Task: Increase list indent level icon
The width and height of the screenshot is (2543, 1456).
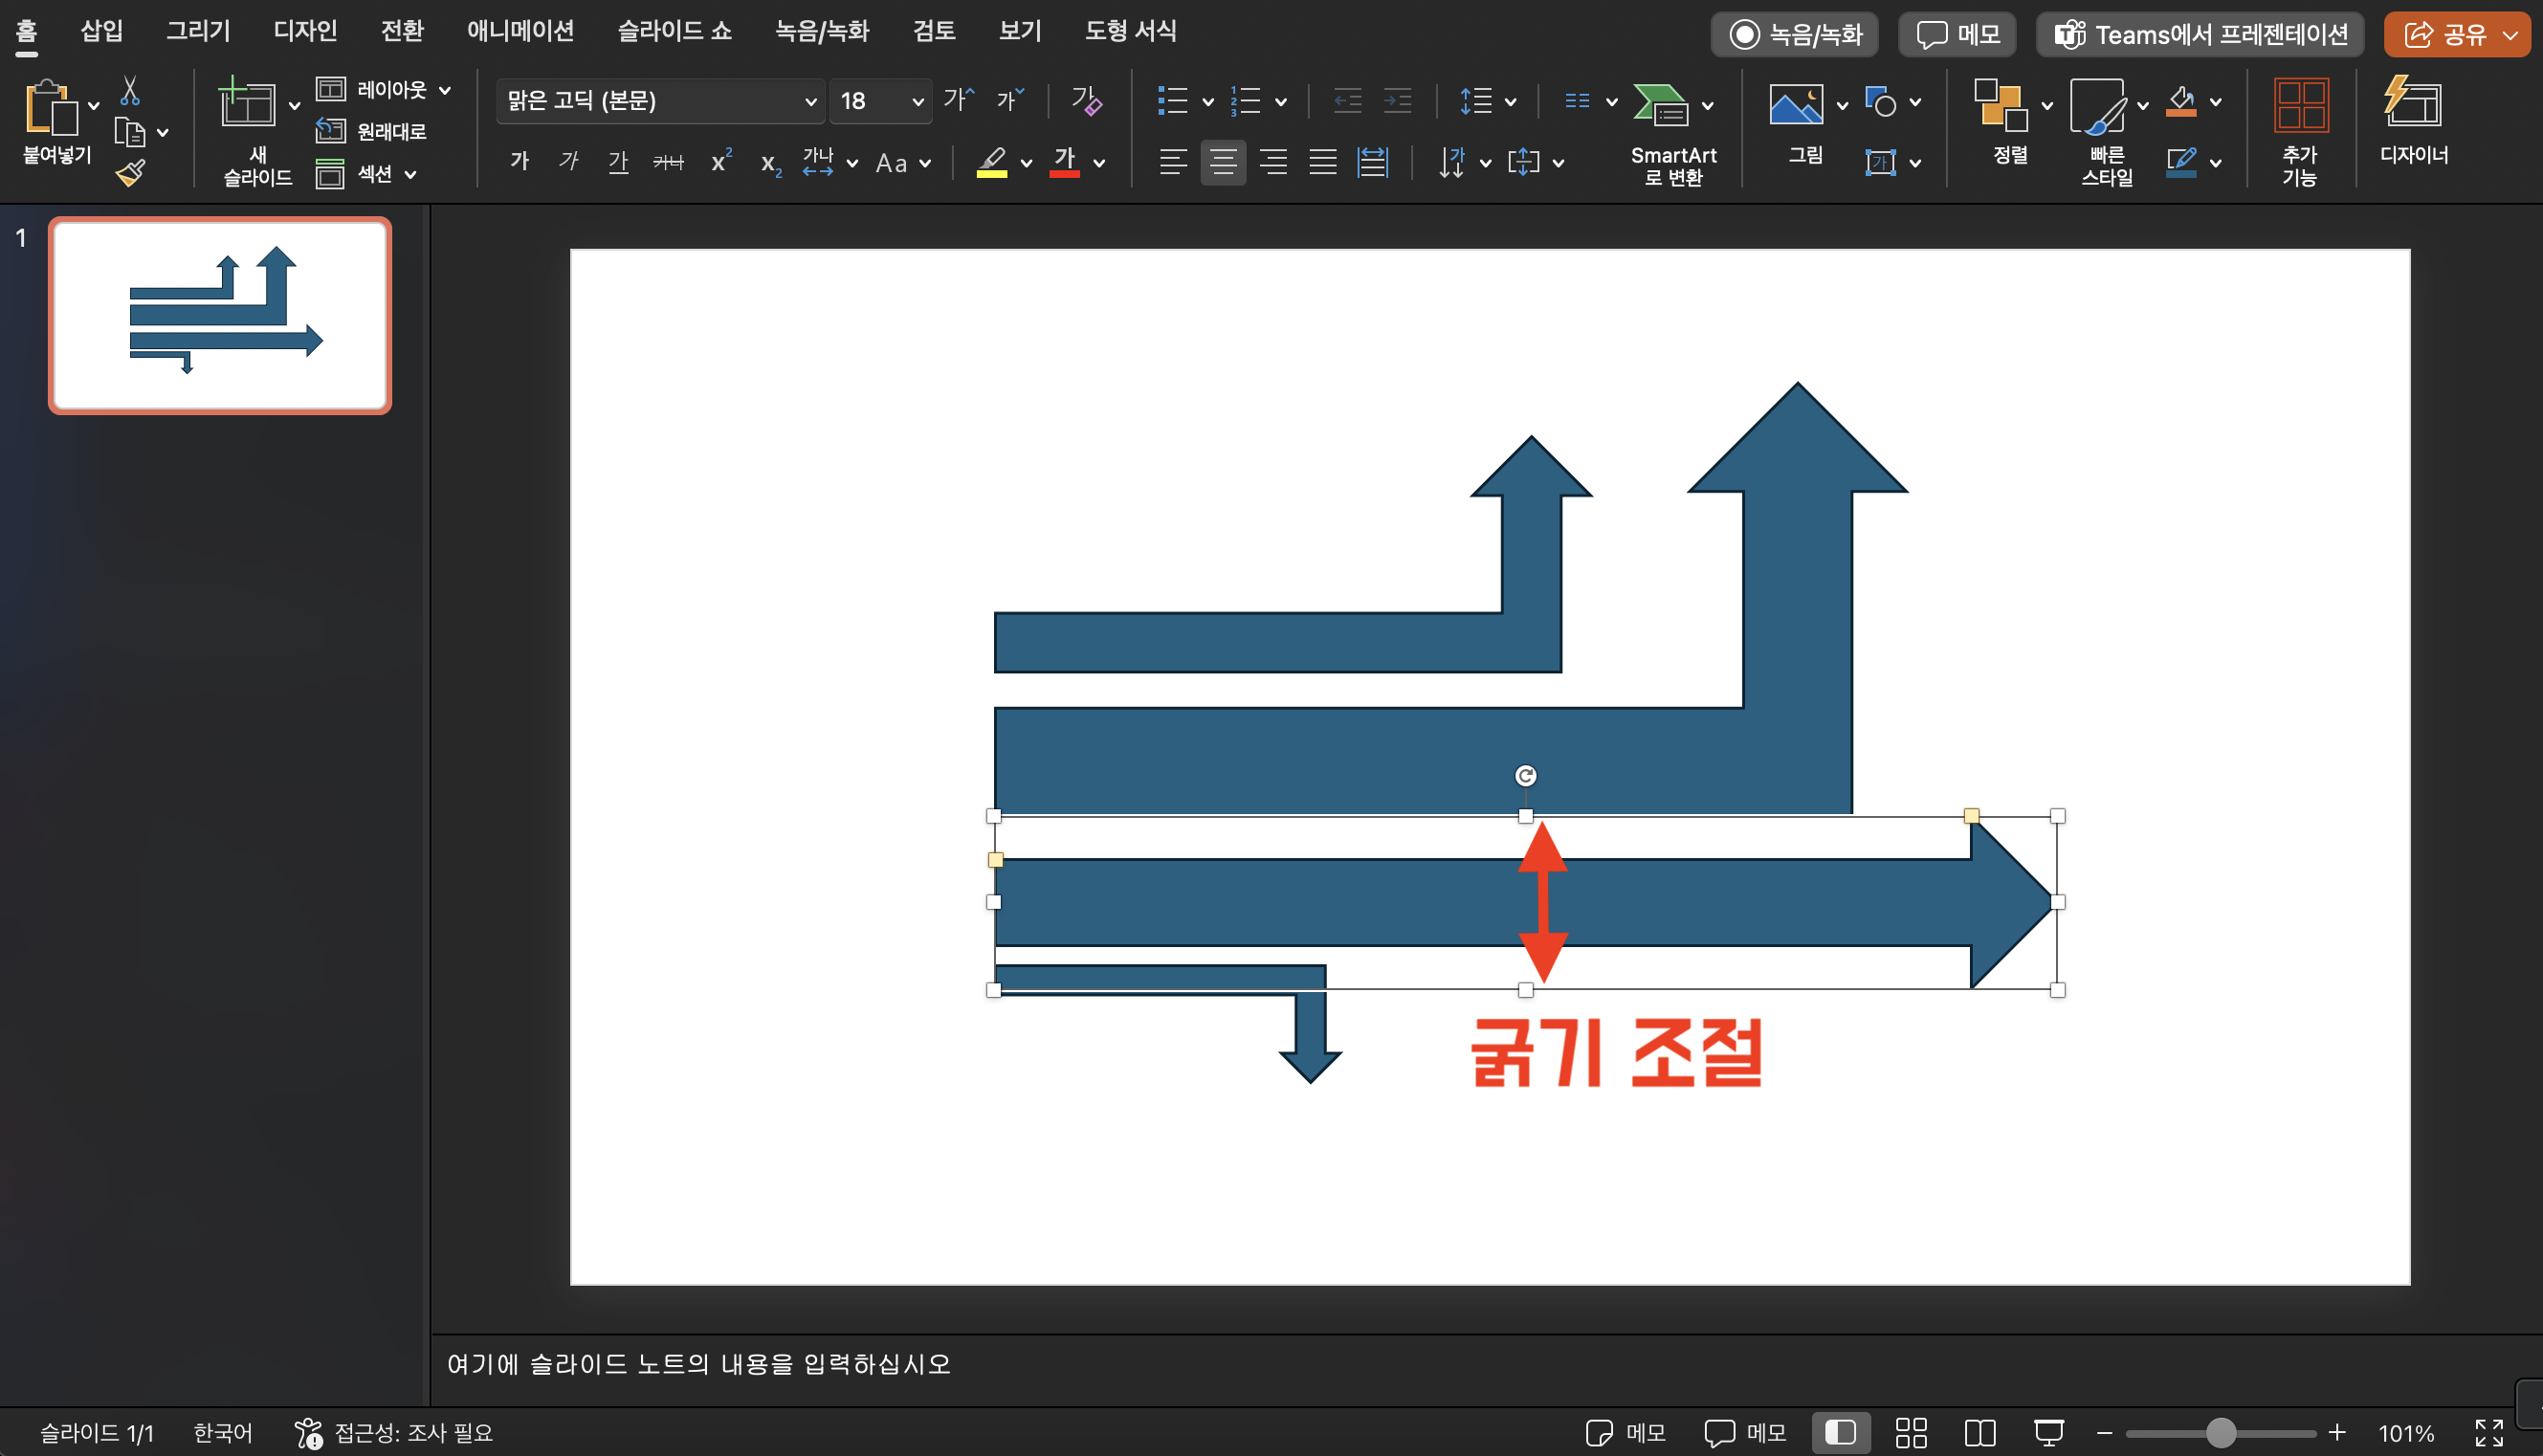Action: (1397, 101)
